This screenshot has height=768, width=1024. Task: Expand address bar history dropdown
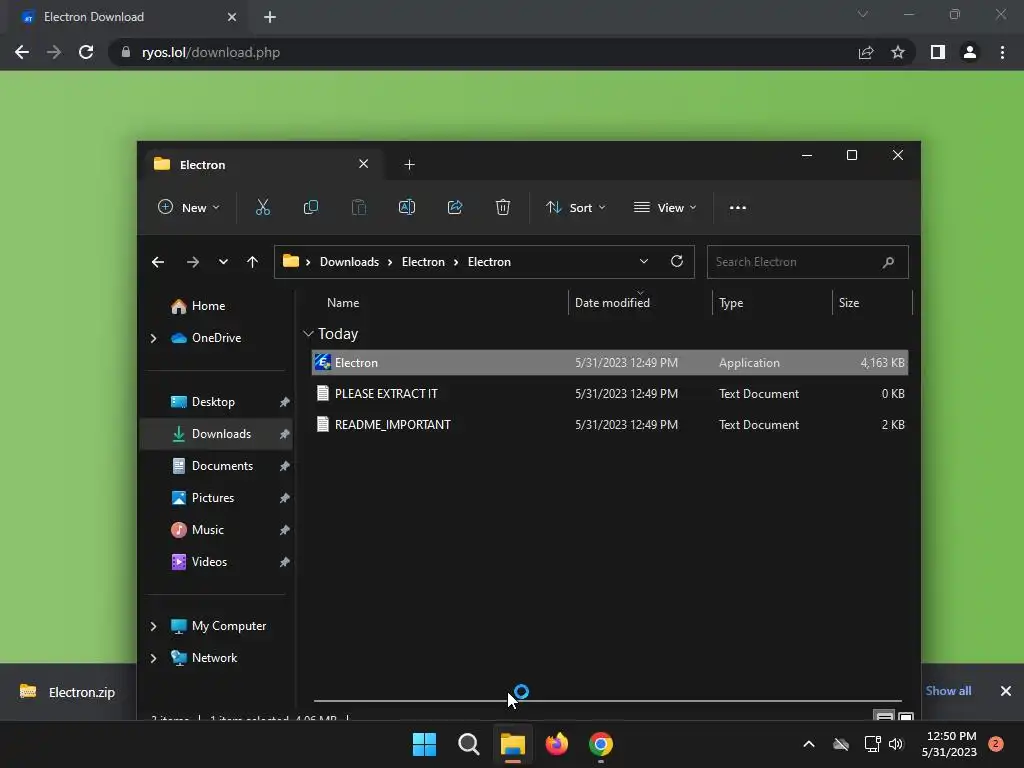point(644,261)
